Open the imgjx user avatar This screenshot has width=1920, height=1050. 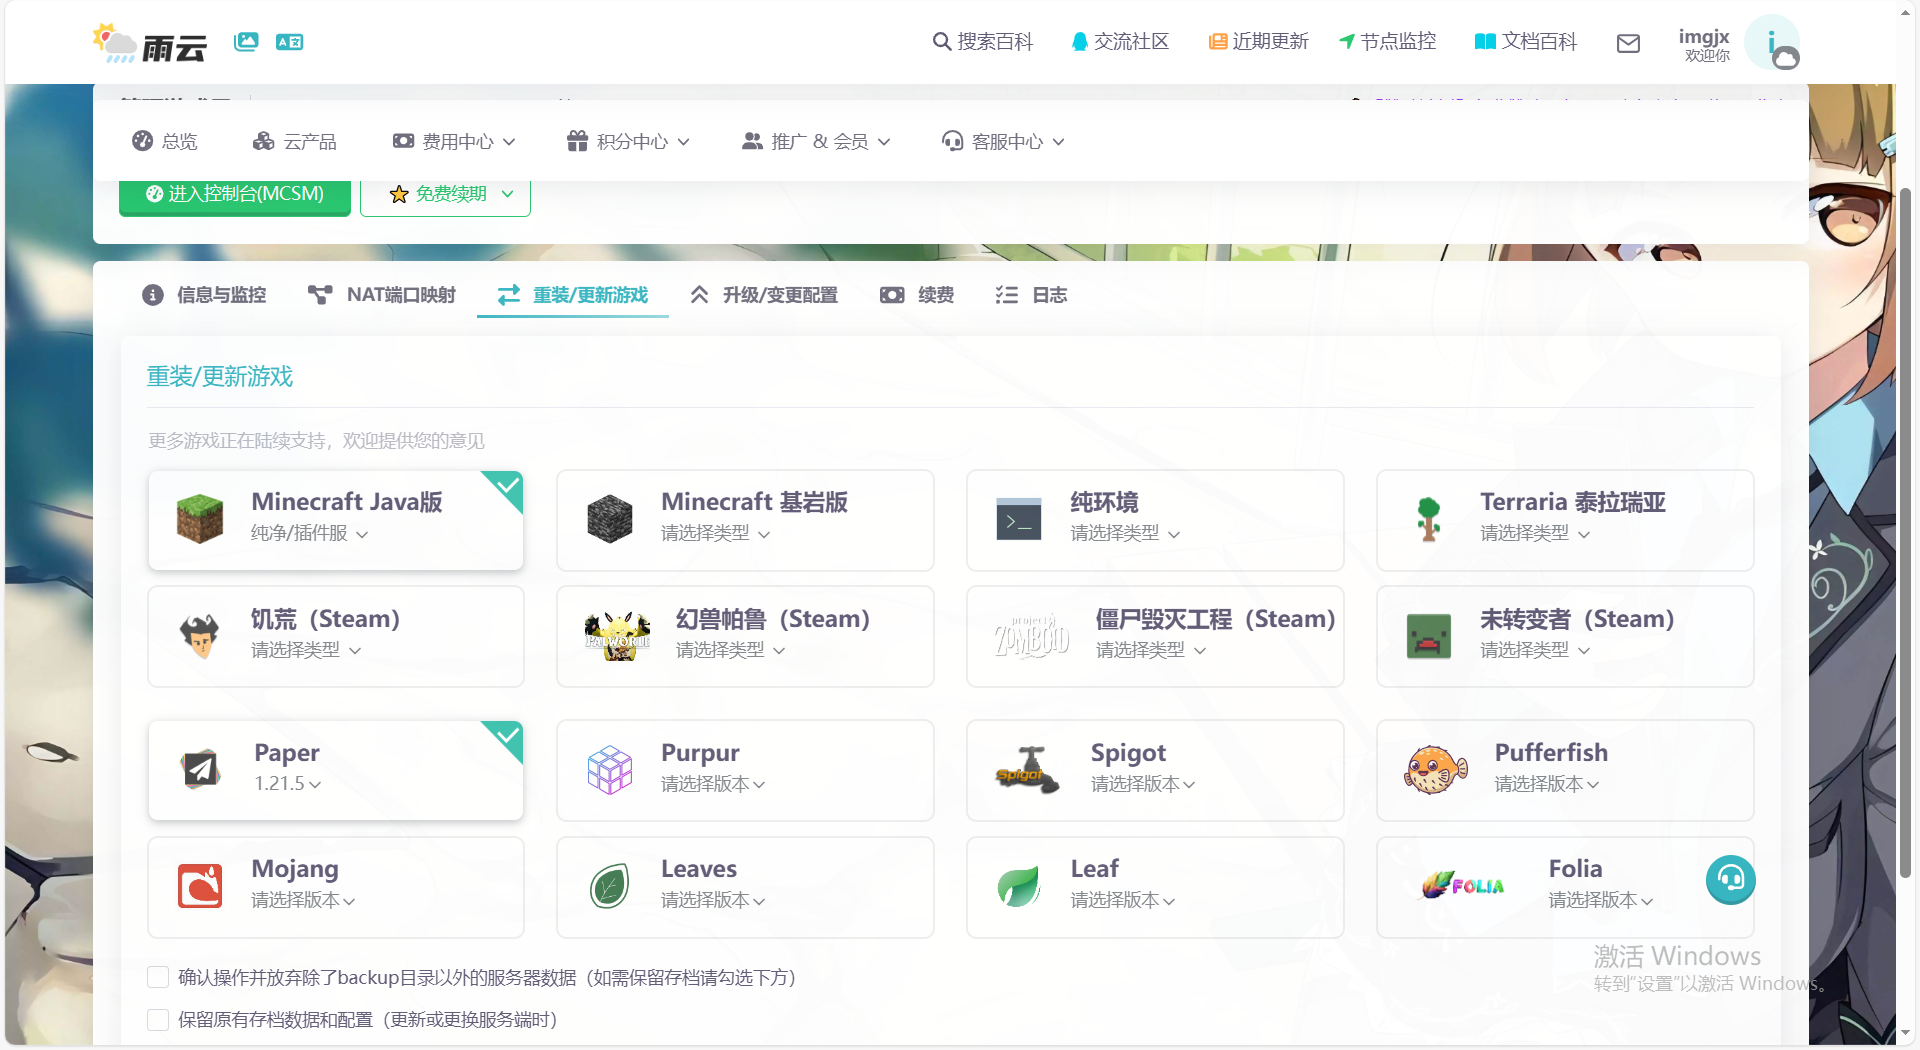click(x=1772, y=42)
